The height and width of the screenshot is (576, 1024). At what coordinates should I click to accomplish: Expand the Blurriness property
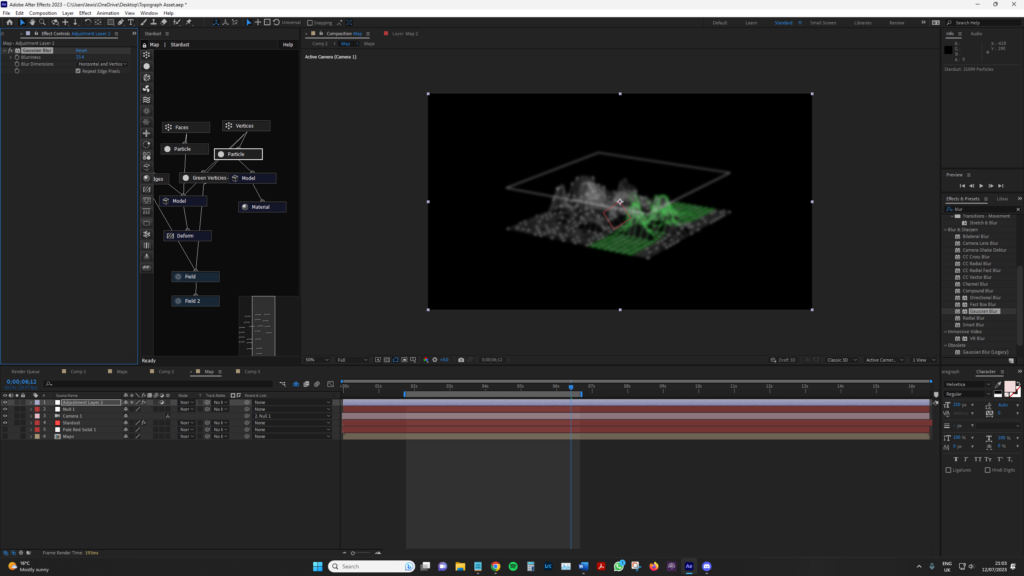pos(10,57)
